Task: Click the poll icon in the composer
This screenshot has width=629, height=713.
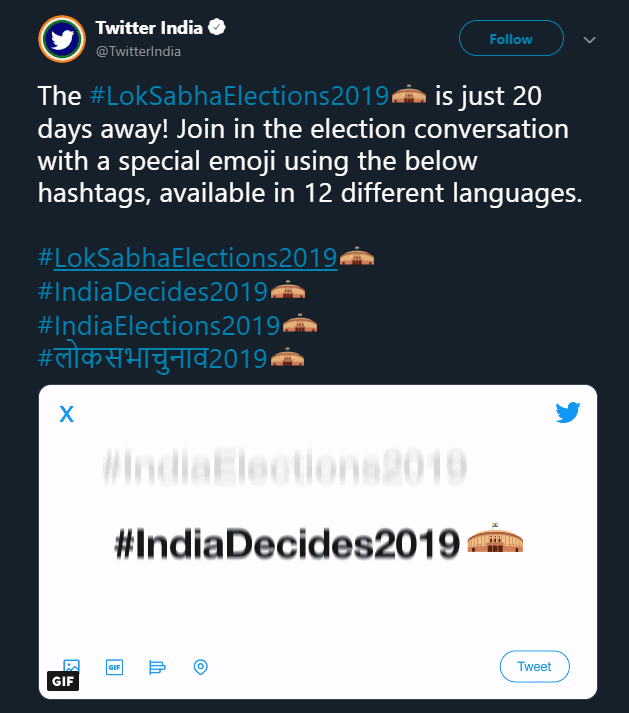Action: pyautogui.click(x=157, y=667)
